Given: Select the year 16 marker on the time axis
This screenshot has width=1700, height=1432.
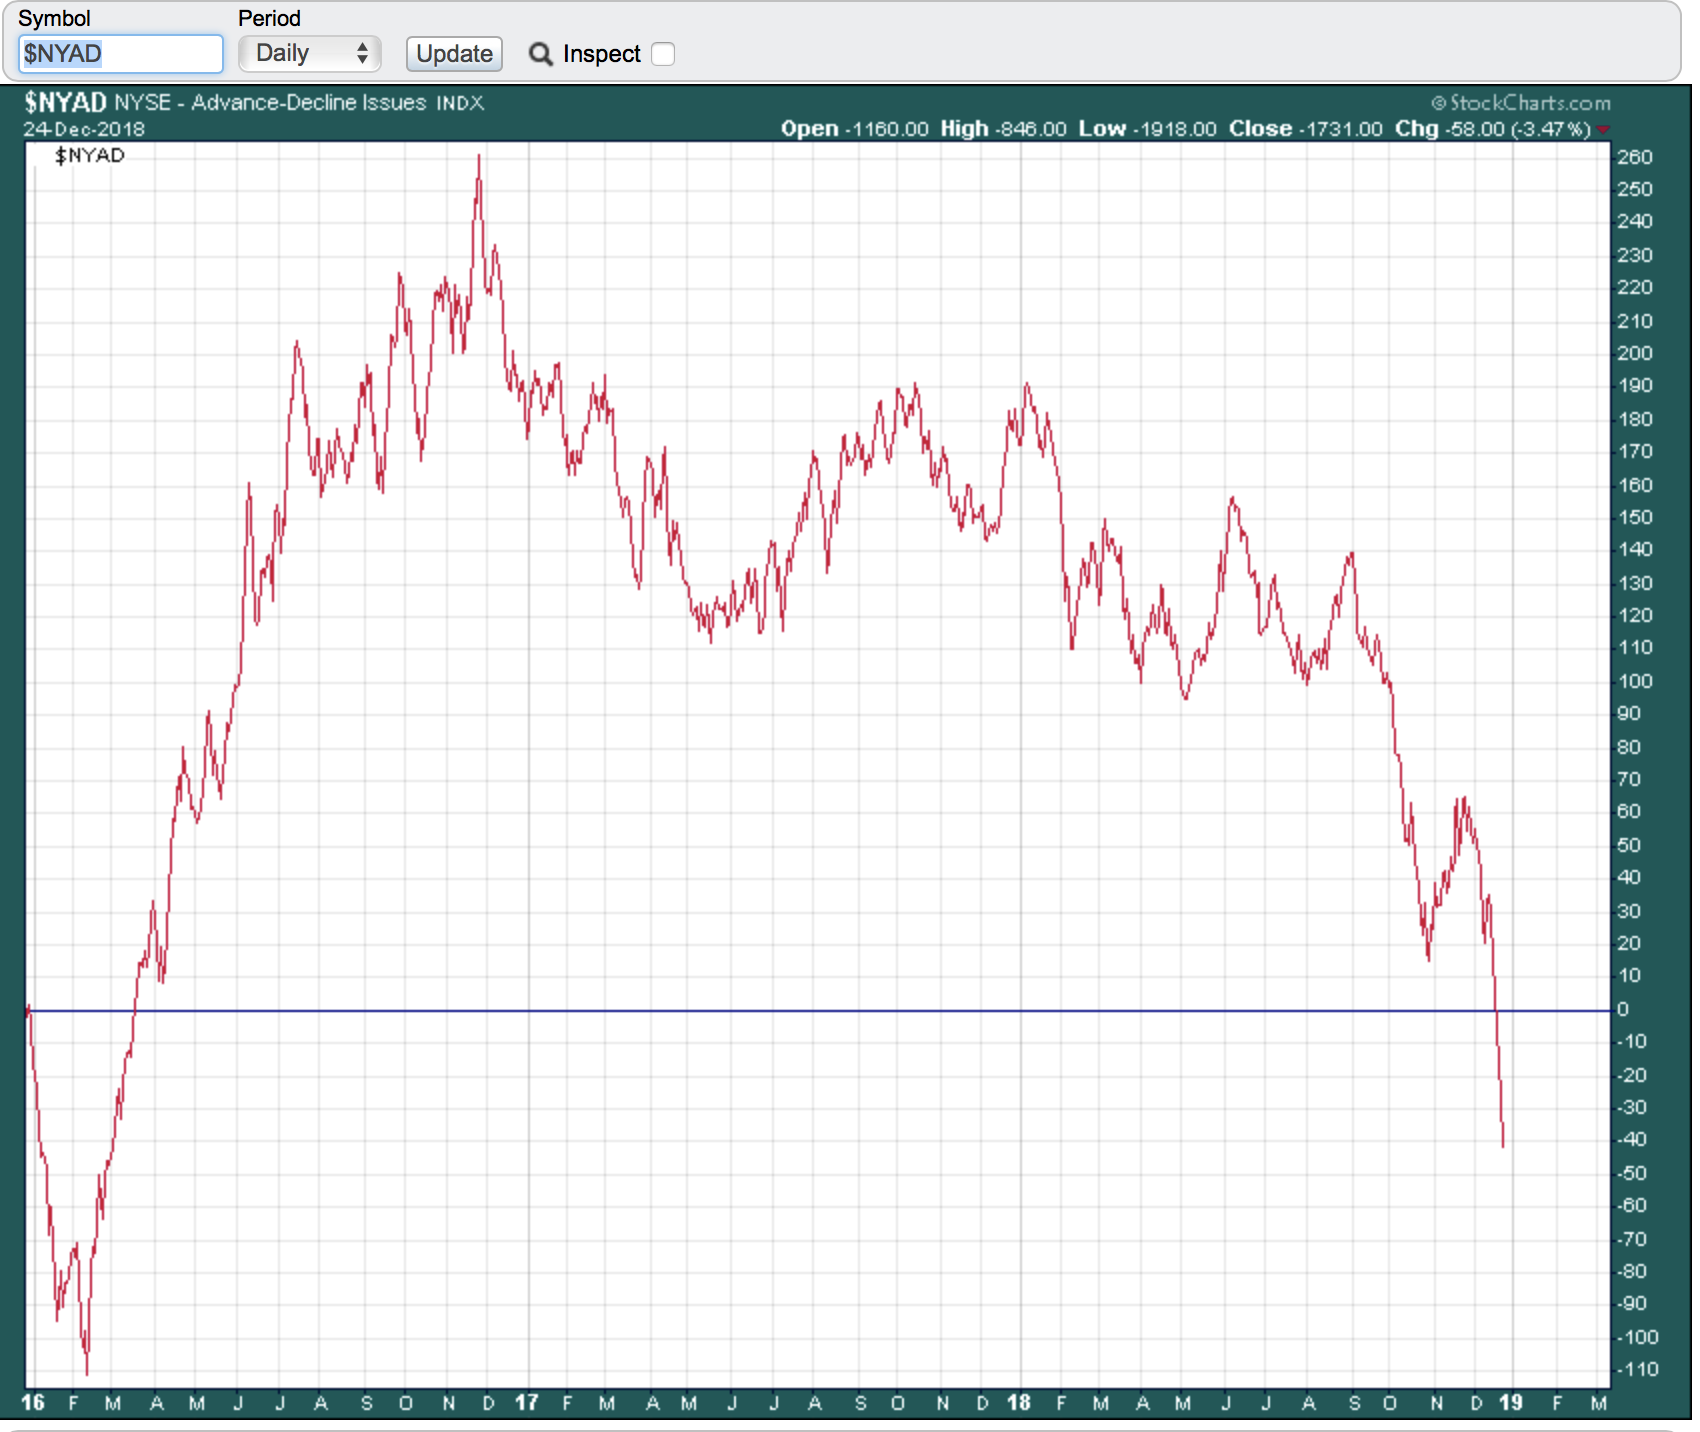Looking at the screenshot, I should [x=33, y=1402].
